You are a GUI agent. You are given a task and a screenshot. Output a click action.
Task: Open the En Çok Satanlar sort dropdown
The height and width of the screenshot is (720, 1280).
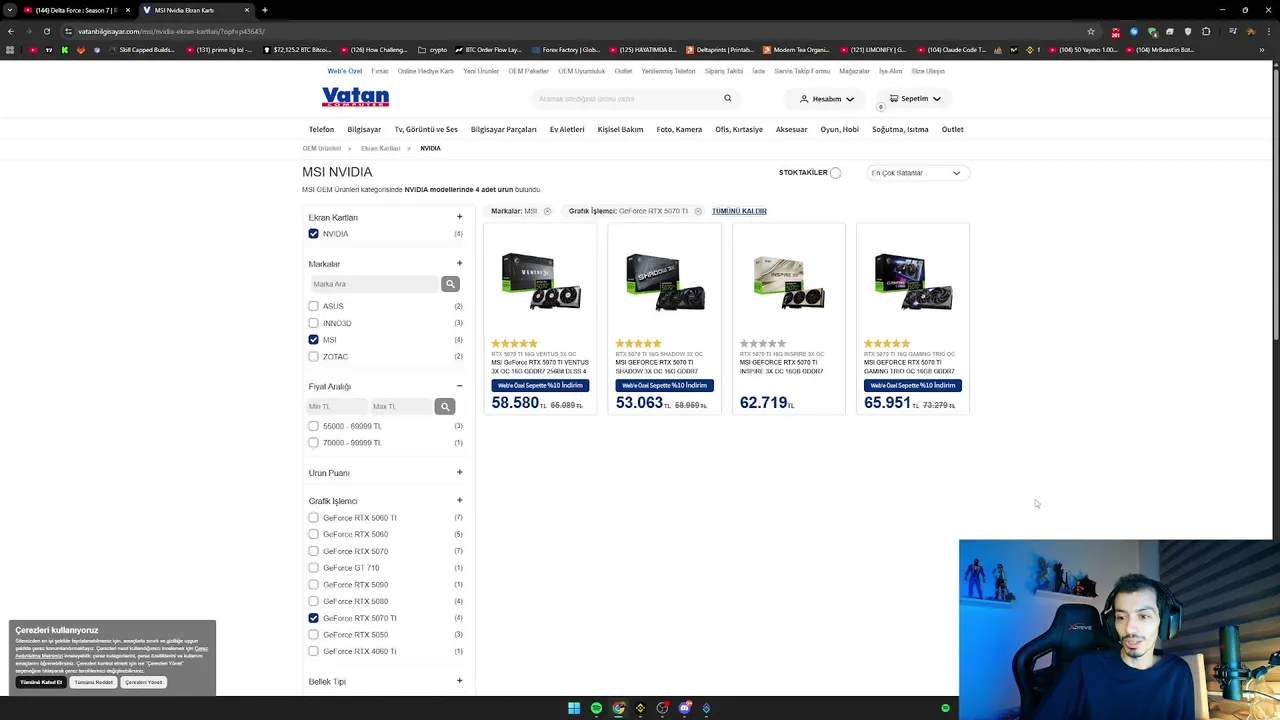pos(916,173)
